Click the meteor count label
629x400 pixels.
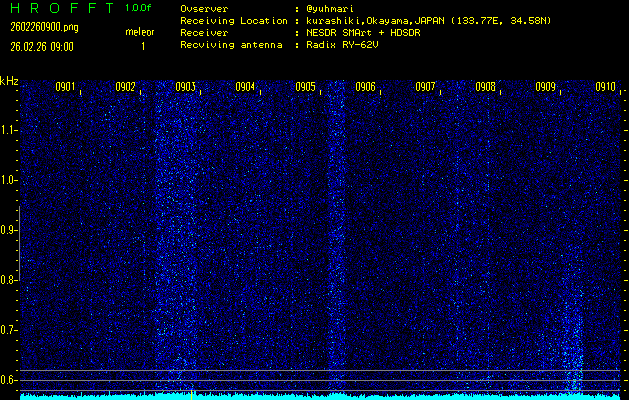[x=140, y=32]
